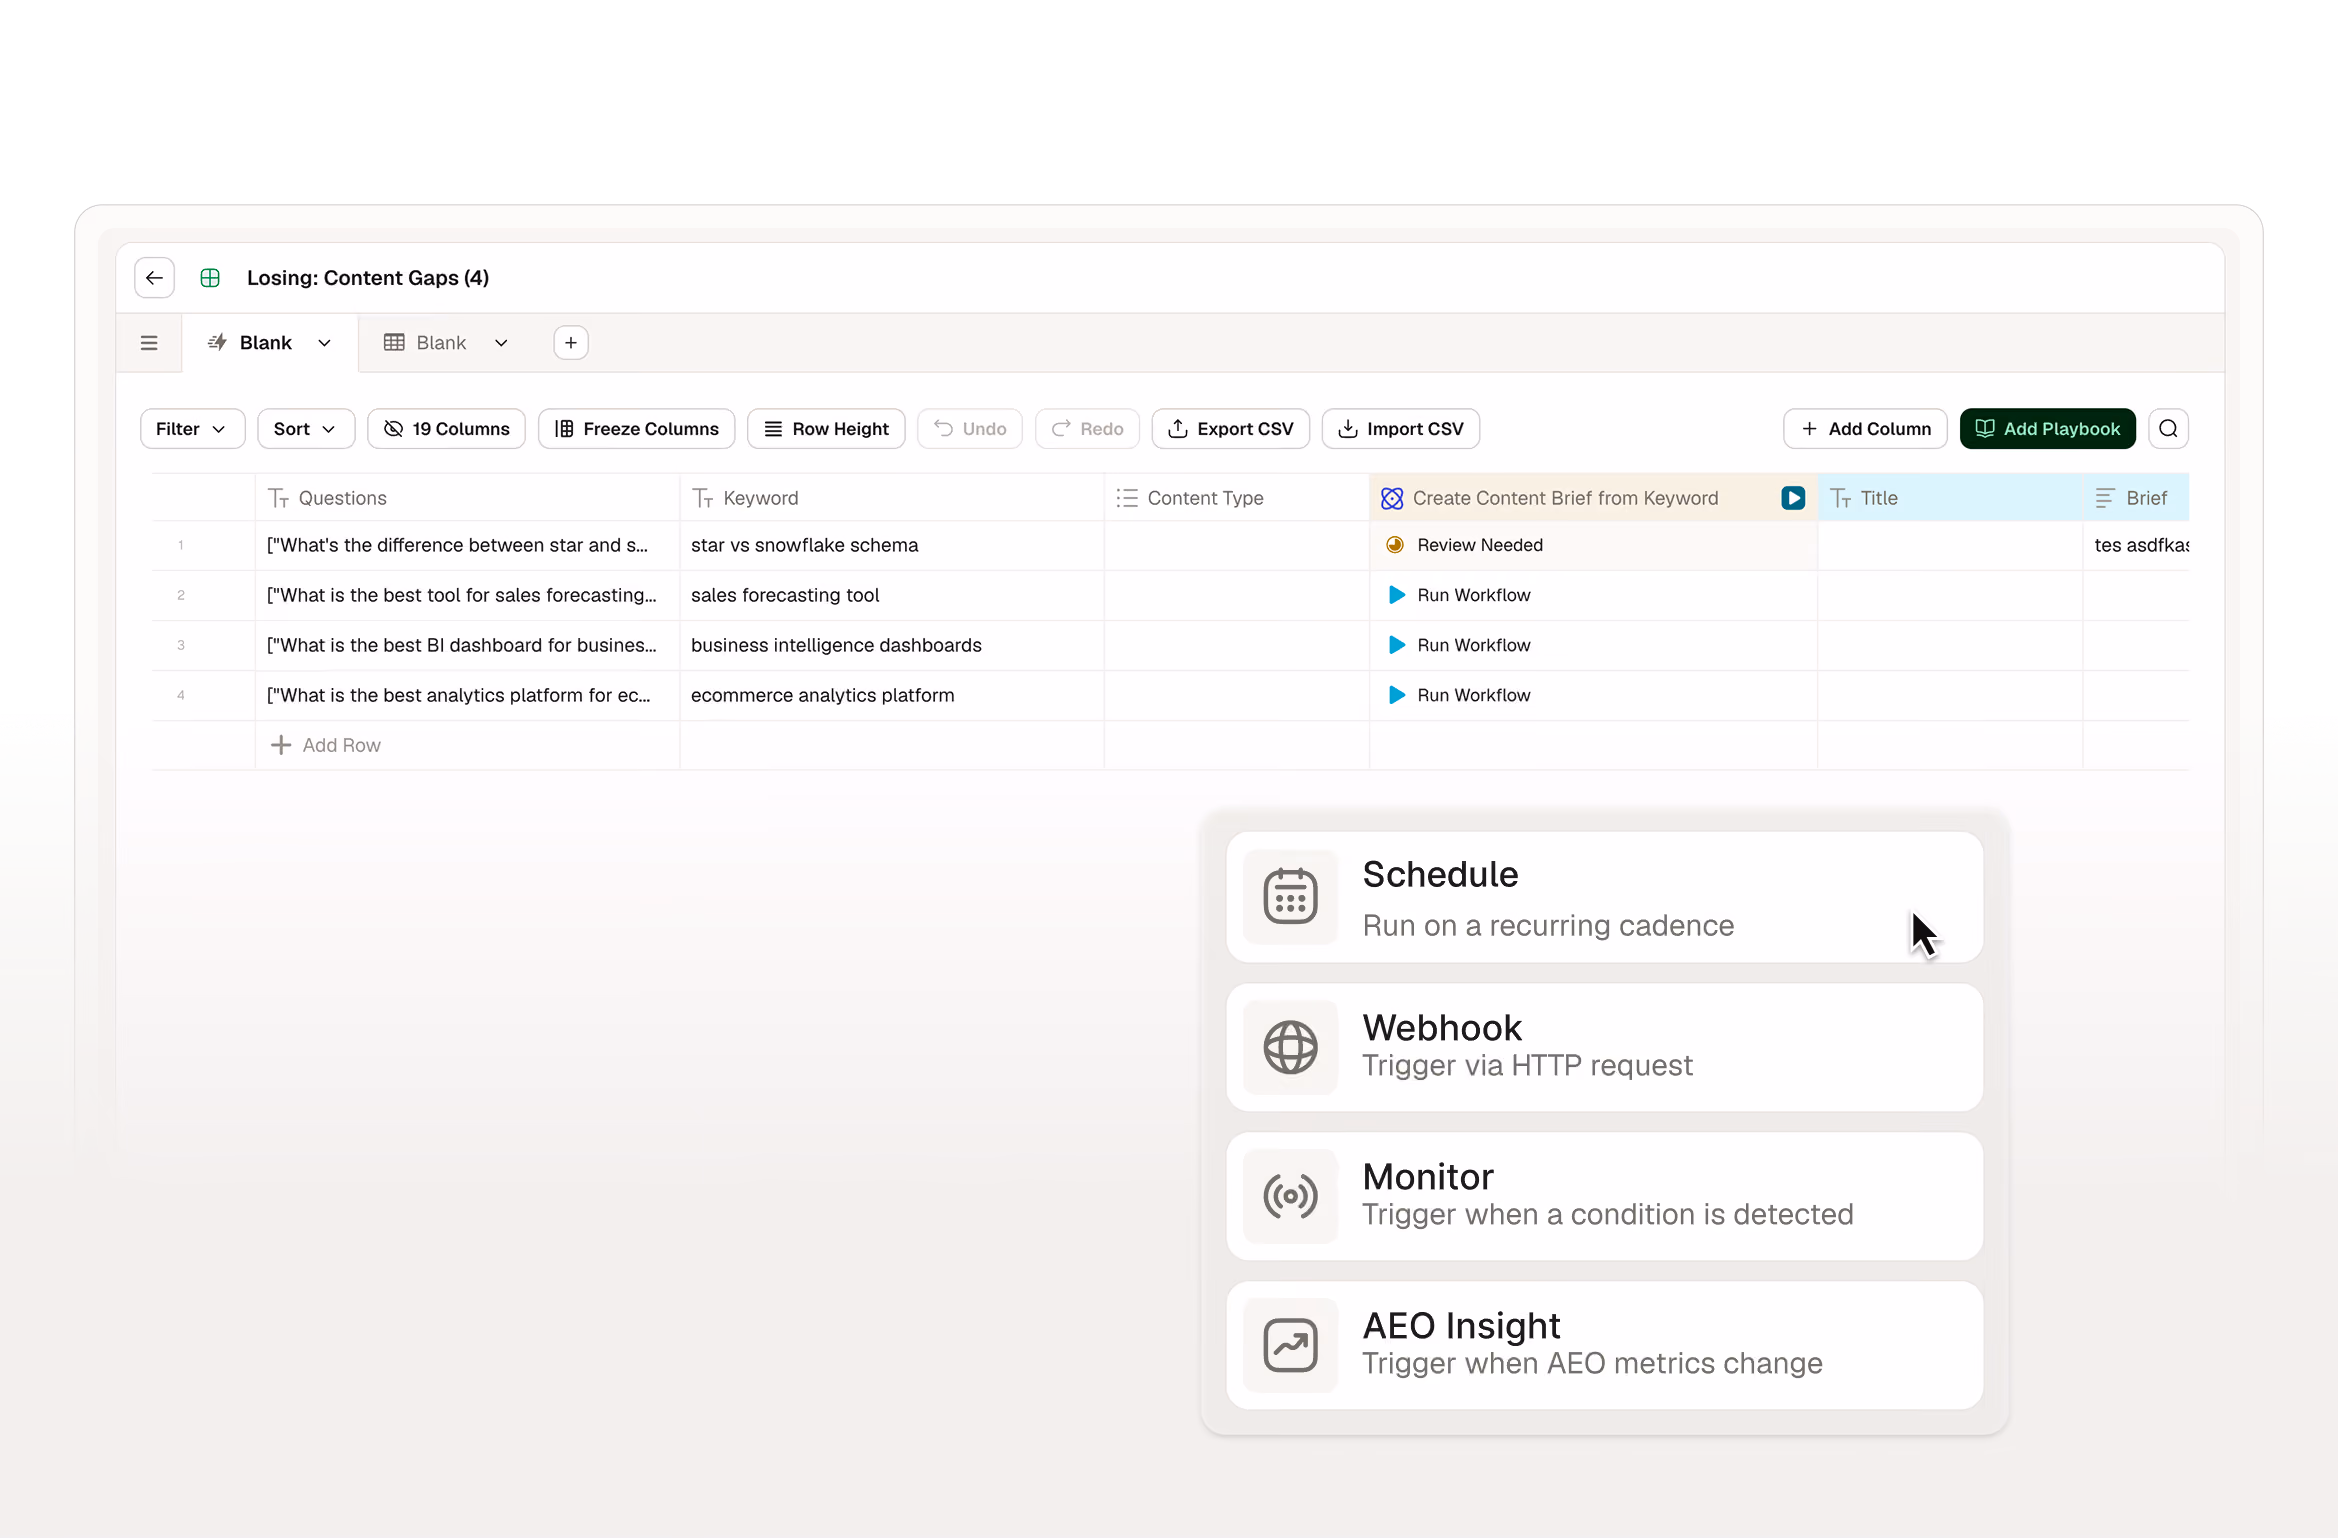This screenshot has height=1540, width=2338.
Task: Pick the AEO Insight chart icon
Action: click(x=1290, y=1345)
